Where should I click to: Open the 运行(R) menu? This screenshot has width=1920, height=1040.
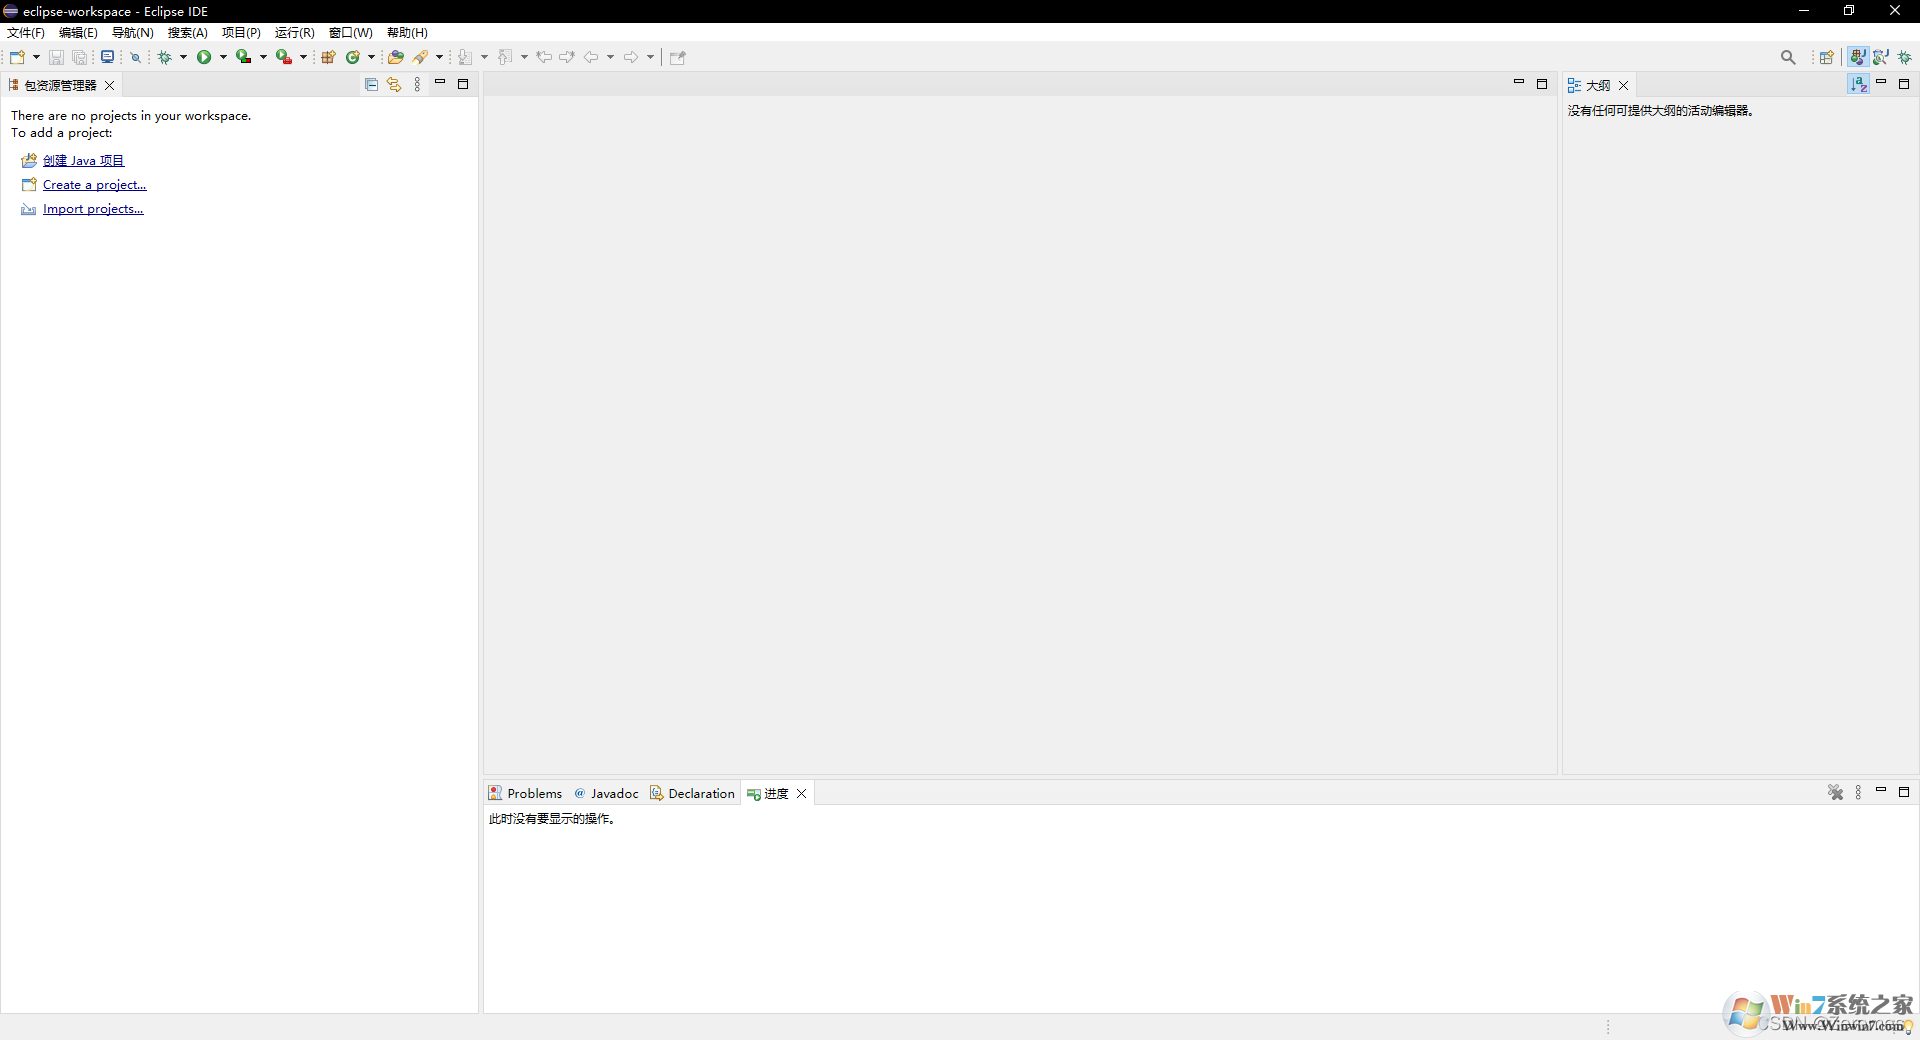pyautogui.click(x=295, y=33)
